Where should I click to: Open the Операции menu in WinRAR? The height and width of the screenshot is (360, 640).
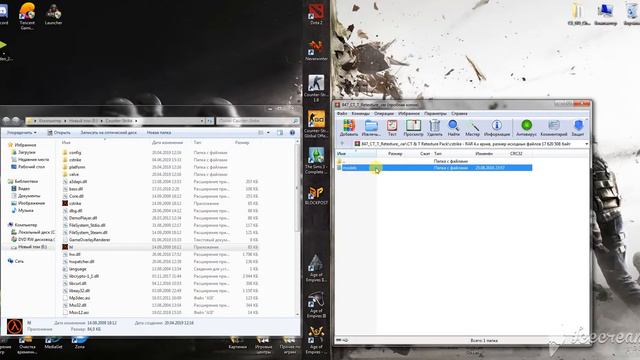tap(384, 113)
